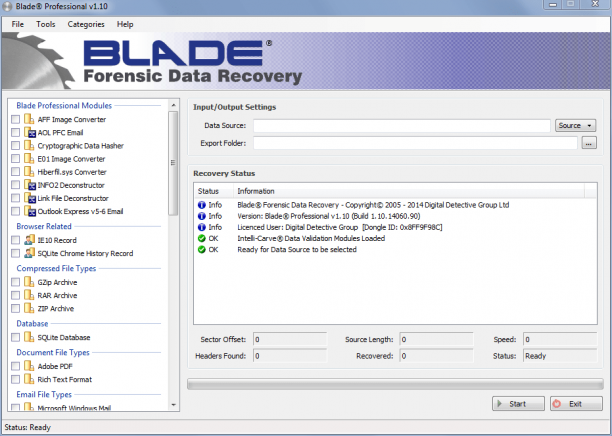Click the Rich Text Format icon
The width and height of the screenshot is (612, 436).
click(x=29, y=379)
